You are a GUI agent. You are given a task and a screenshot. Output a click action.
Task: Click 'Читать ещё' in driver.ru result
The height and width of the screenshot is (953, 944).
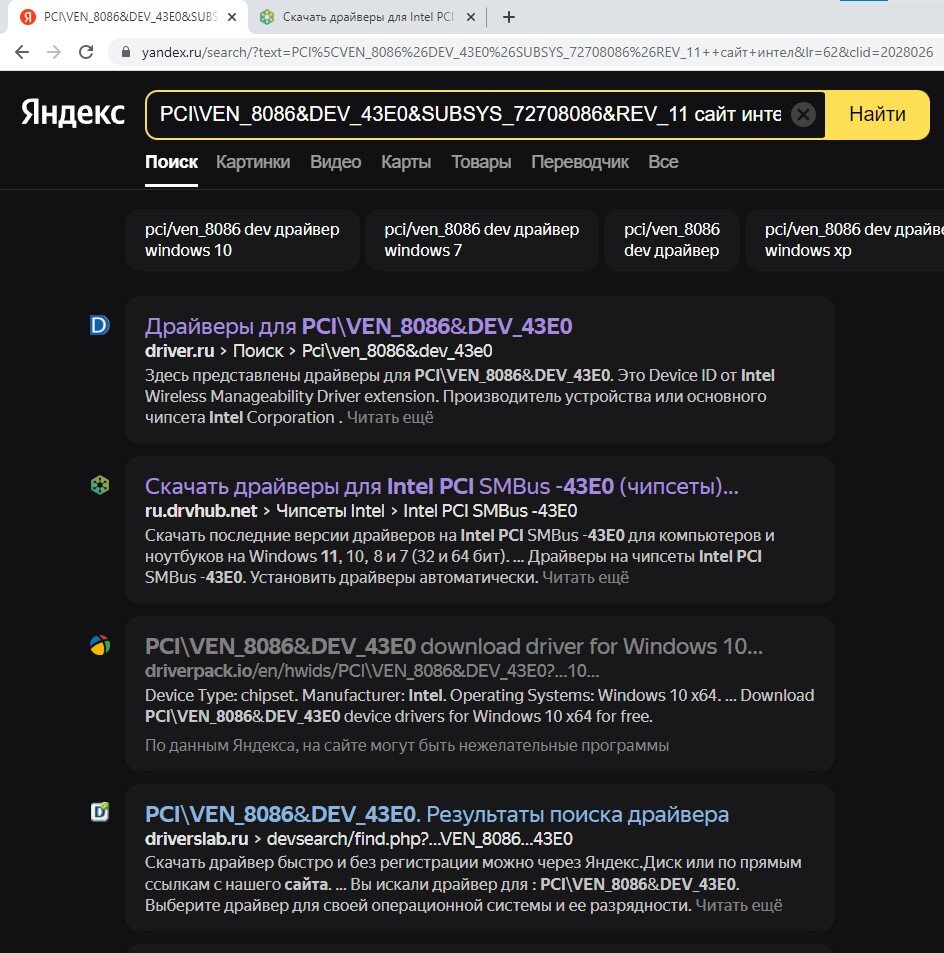pyautogui.click(x=390, y=418)
